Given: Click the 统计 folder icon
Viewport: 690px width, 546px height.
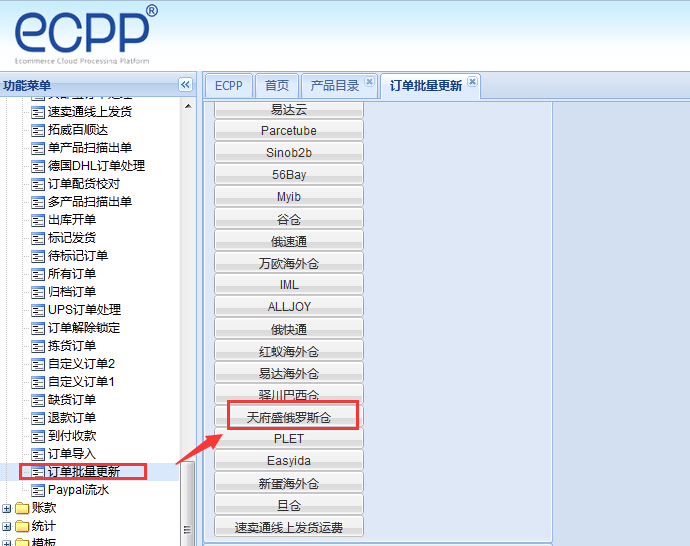Looking at the screenshot, I should (x=22, y=526).
